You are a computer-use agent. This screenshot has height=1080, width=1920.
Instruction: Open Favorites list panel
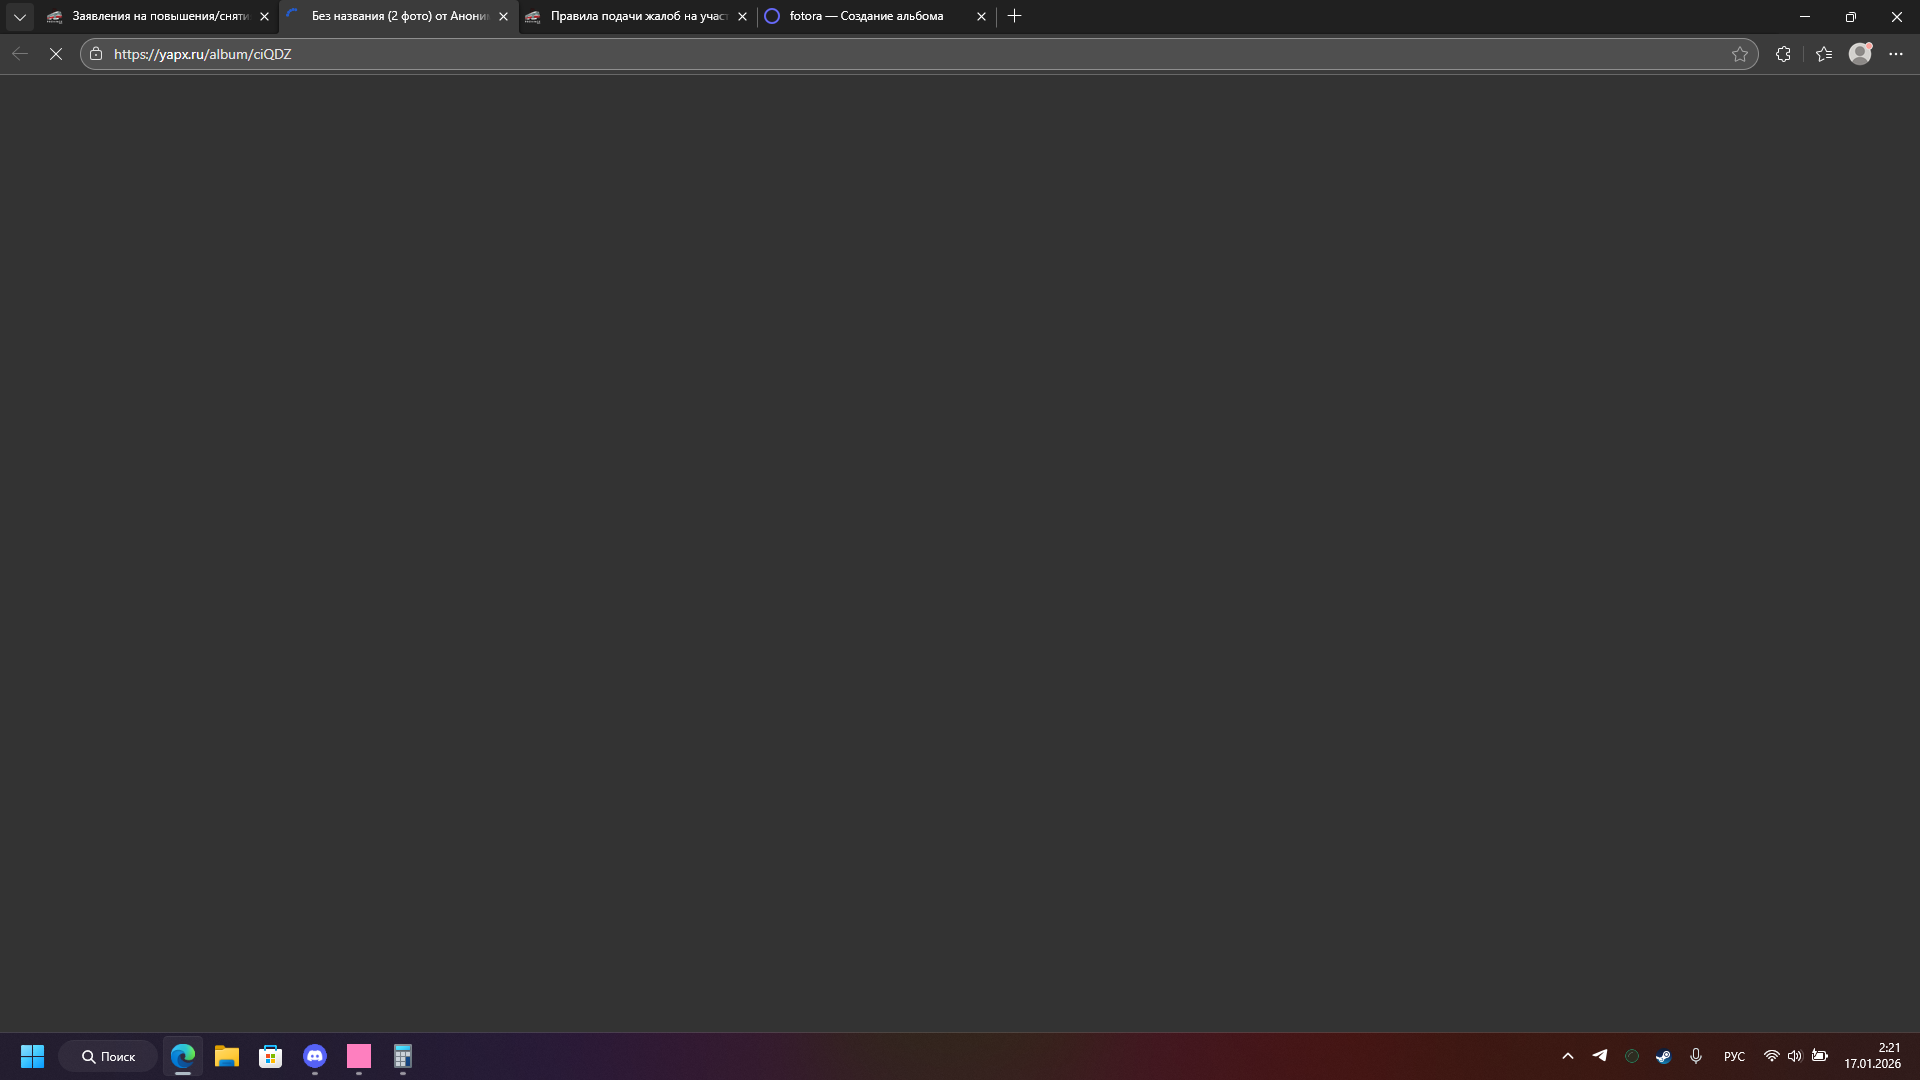click(1824, 54)
